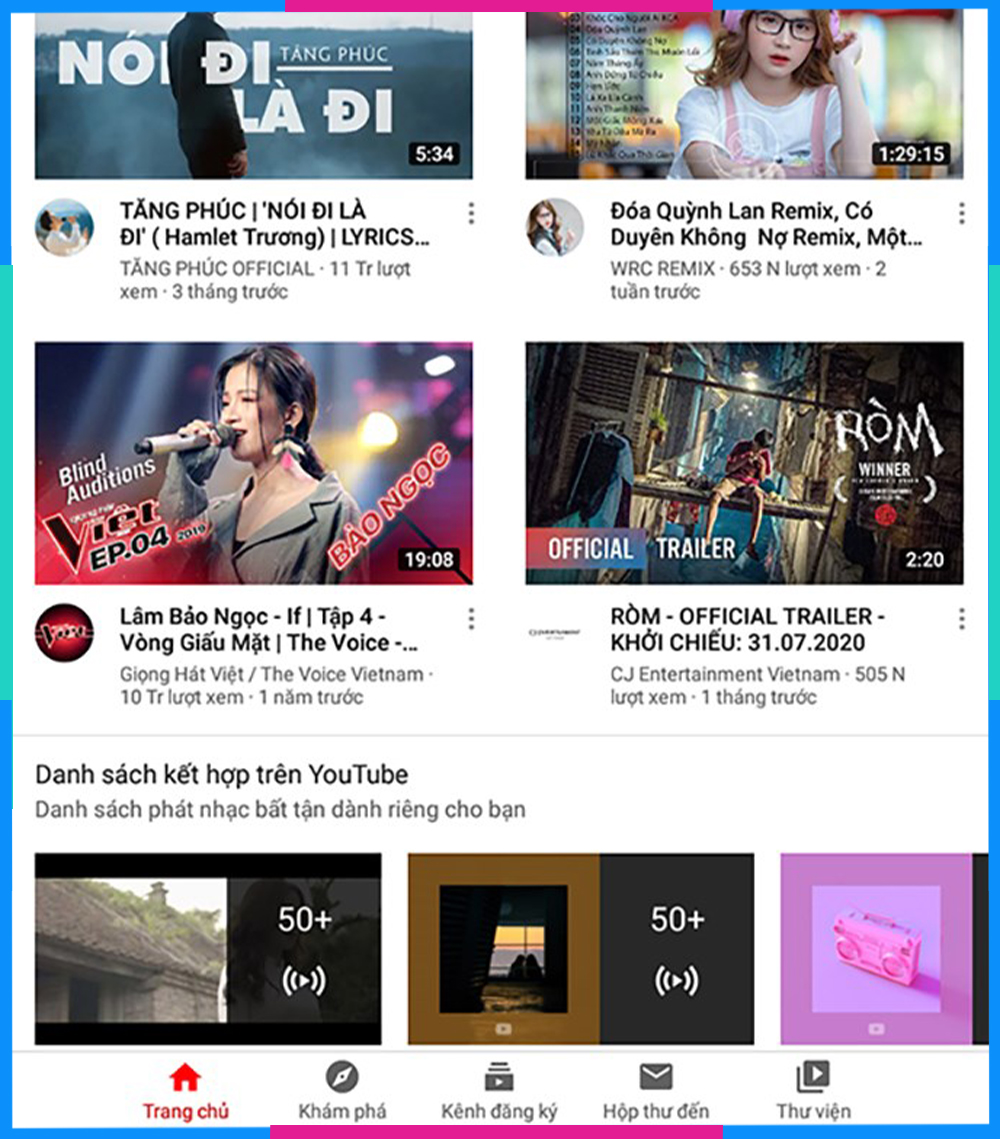This screenshot has height=1139, width=1000.
Task: Switch to the Kênh đăng ký tab label
Action: [499, 1111]
